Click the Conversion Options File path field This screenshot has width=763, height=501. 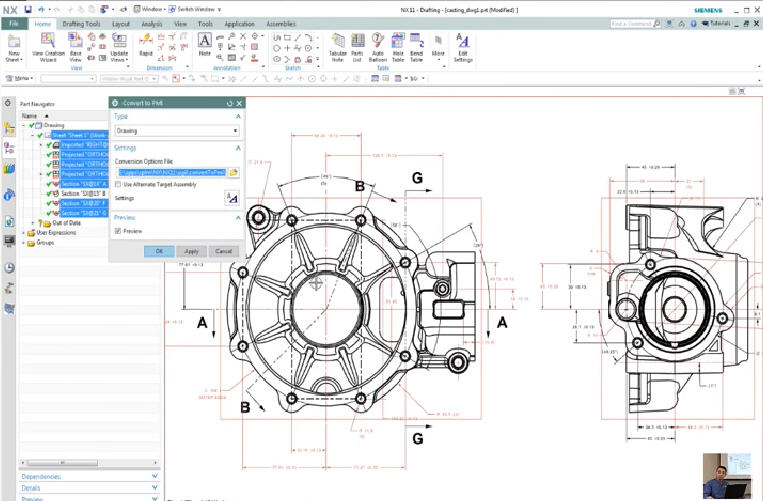pyautogui.click(x=172, y=173)
